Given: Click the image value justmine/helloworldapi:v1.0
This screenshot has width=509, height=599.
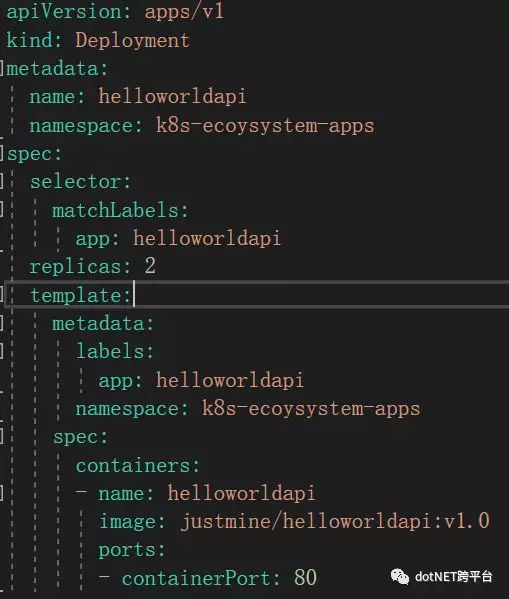Looking at the screenshot, I should click(x=335, y=521).
